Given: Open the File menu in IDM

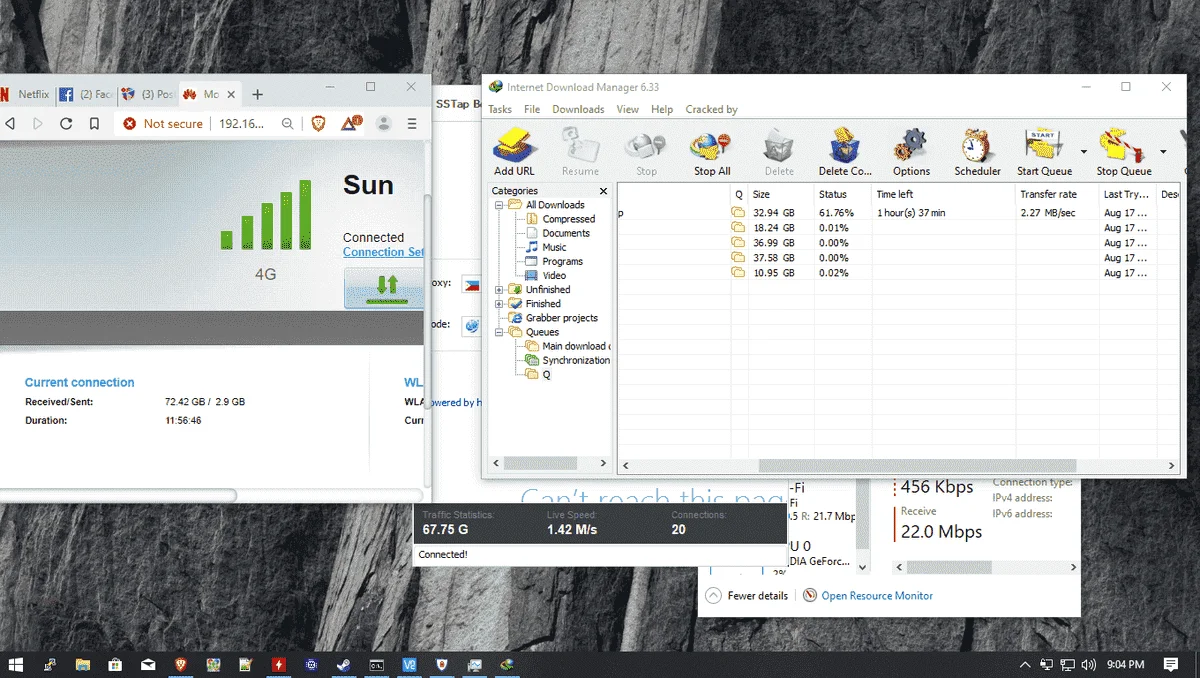Looking at the screenshot, I should pos(532,109).
